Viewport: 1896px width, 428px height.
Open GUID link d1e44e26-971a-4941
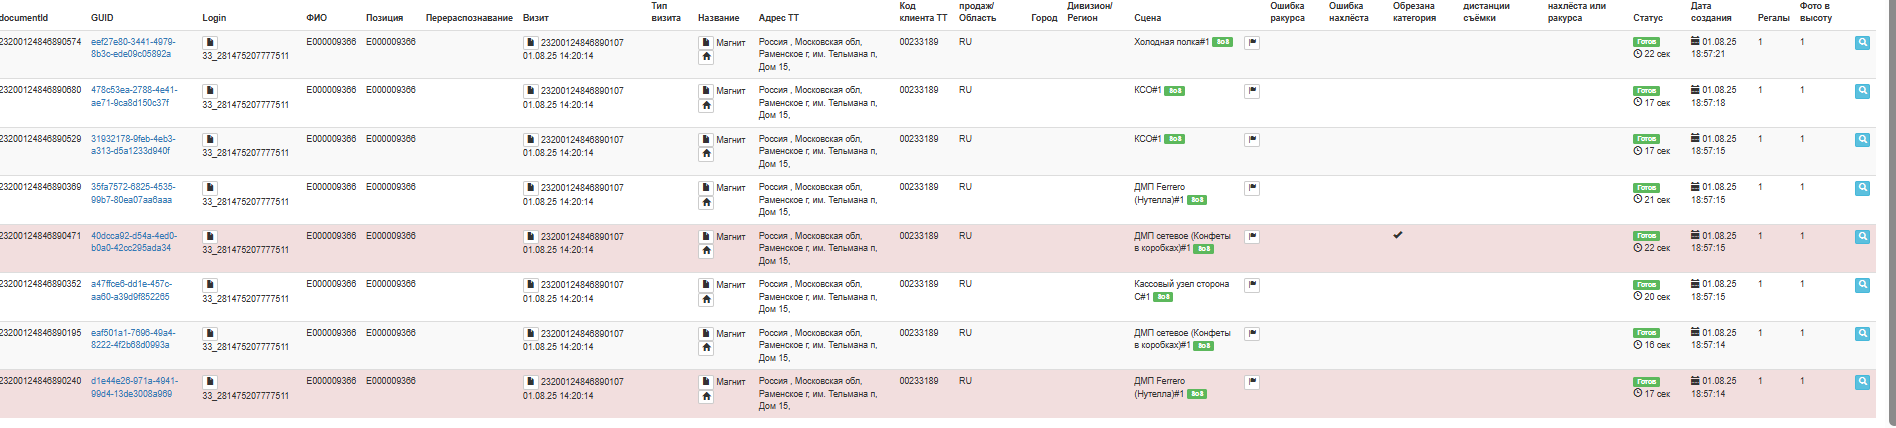tap(134, 387)
